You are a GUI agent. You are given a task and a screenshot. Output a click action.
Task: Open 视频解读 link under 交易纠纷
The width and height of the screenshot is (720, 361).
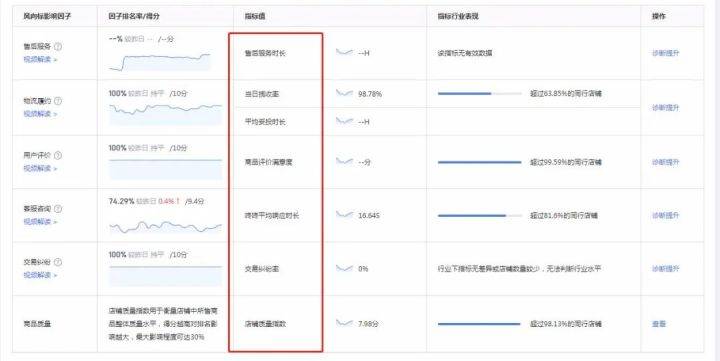(40, 275)
